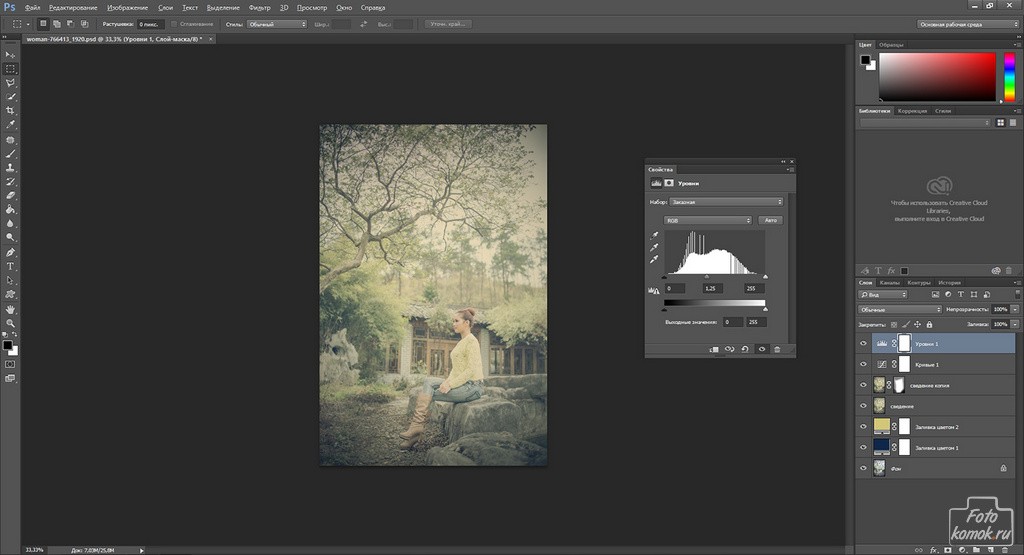Hide the Уровни 1 layer
The image size is (1024, 555).
coord(864,343)
